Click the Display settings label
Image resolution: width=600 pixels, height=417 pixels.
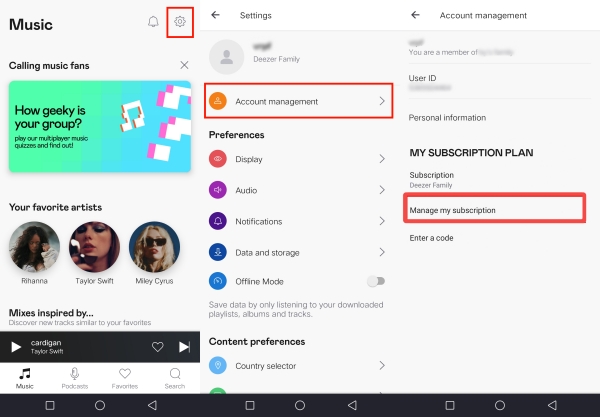click(x=249, y=159)
